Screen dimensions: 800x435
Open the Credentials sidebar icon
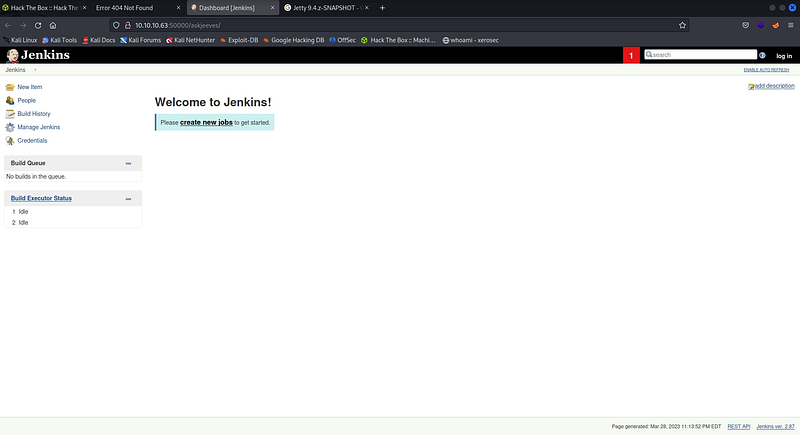[10, 140]
